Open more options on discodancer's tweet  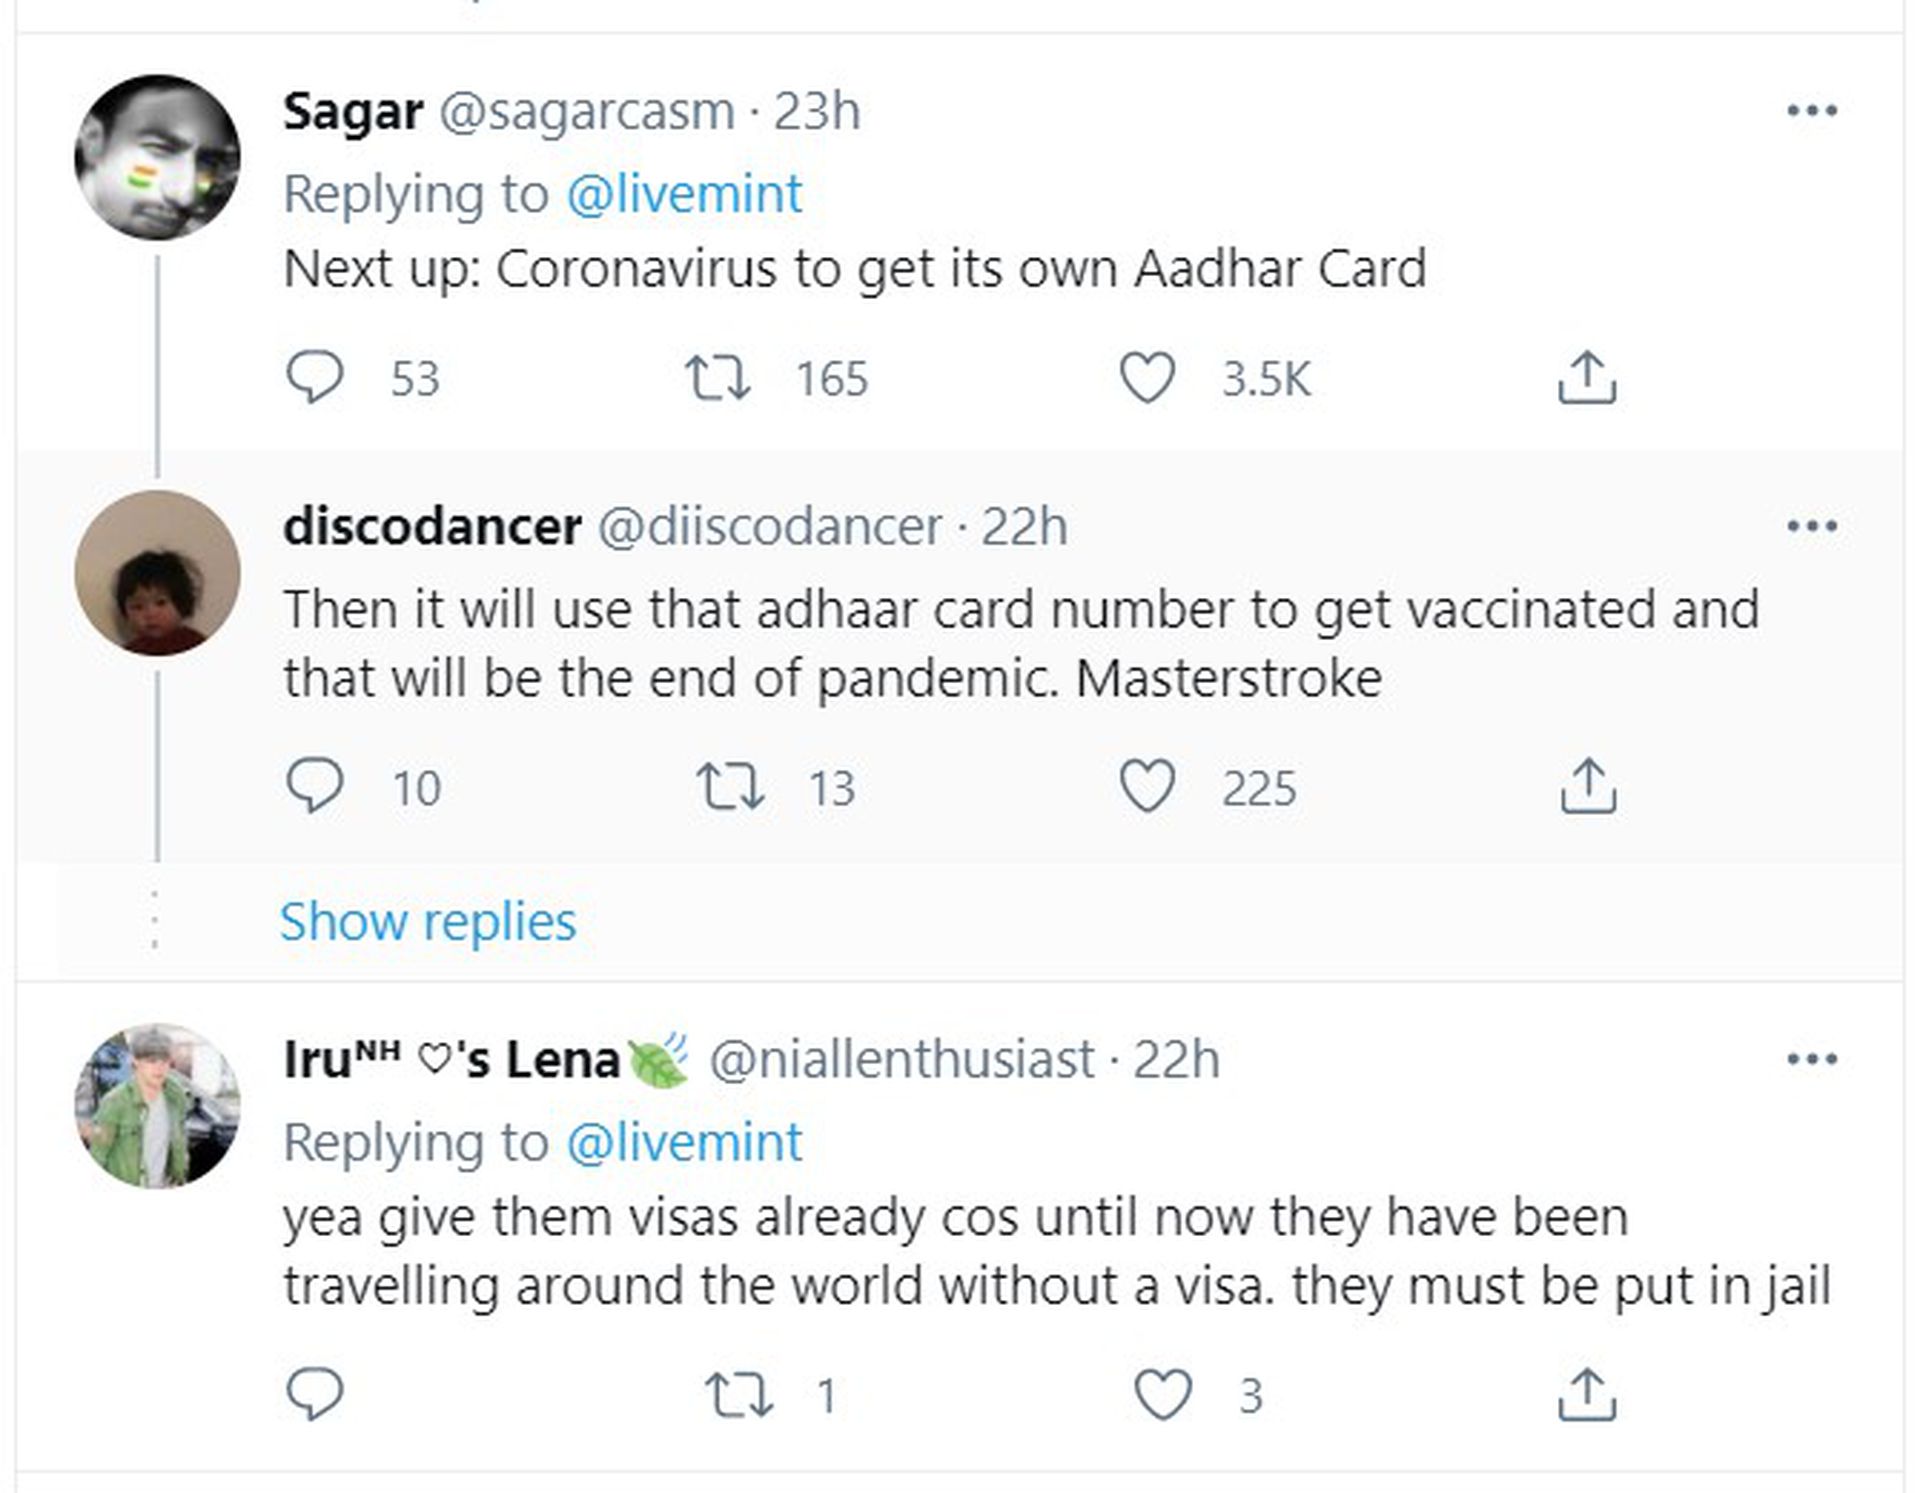click(x=1812, y=526)
